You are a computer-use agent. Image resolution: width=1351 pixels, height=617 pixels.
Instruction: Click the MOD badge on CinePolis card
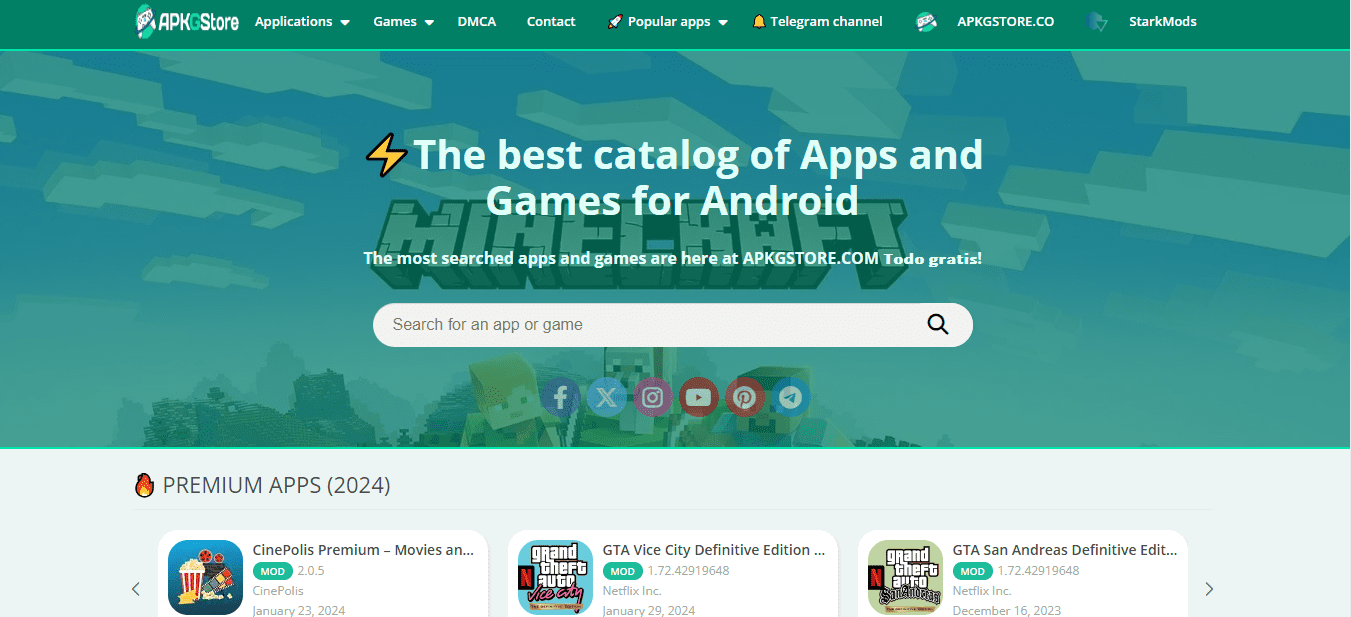273,571
